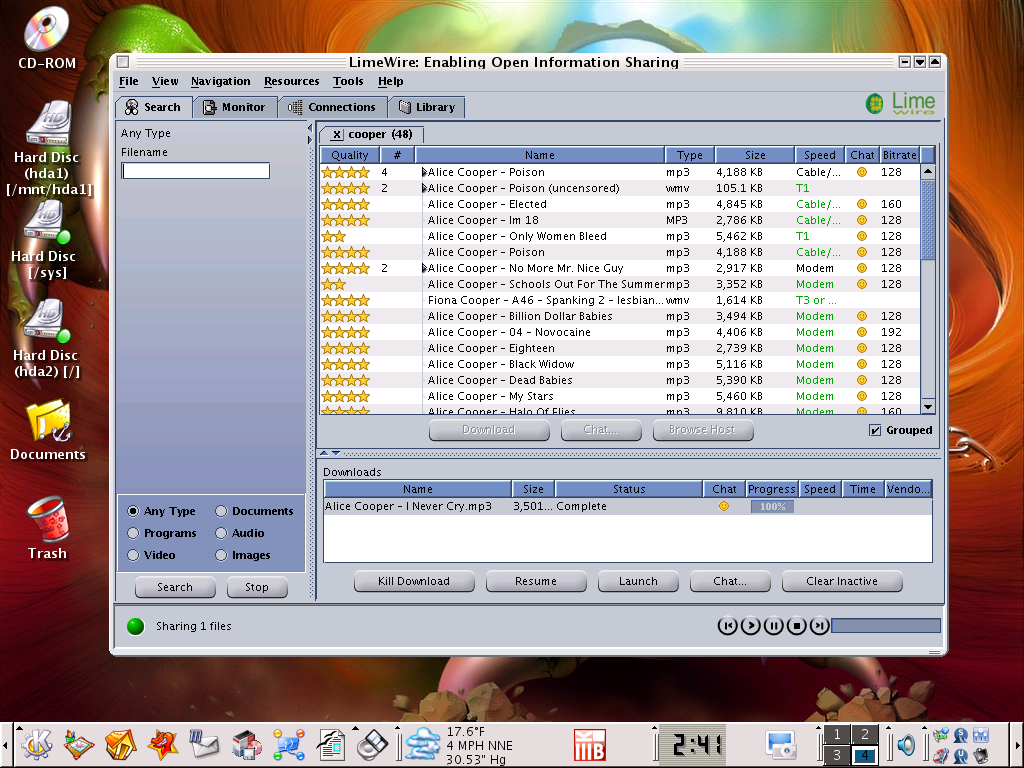Toggle the Grouped checkbox
The width and height of the screenshot is (1024, 768).
click(x=875, y=430)
